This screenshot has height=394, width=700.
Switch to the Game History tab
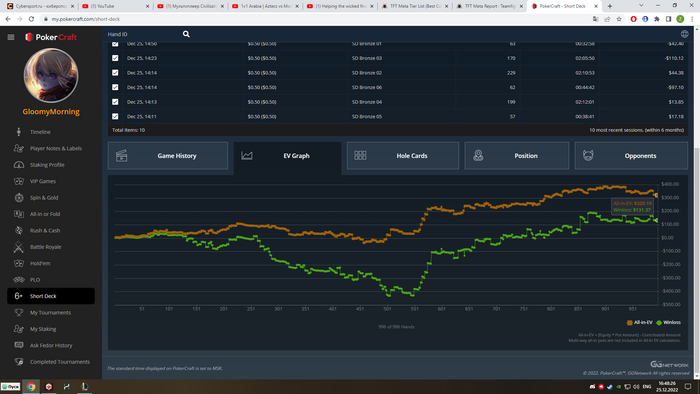point(168,156)
